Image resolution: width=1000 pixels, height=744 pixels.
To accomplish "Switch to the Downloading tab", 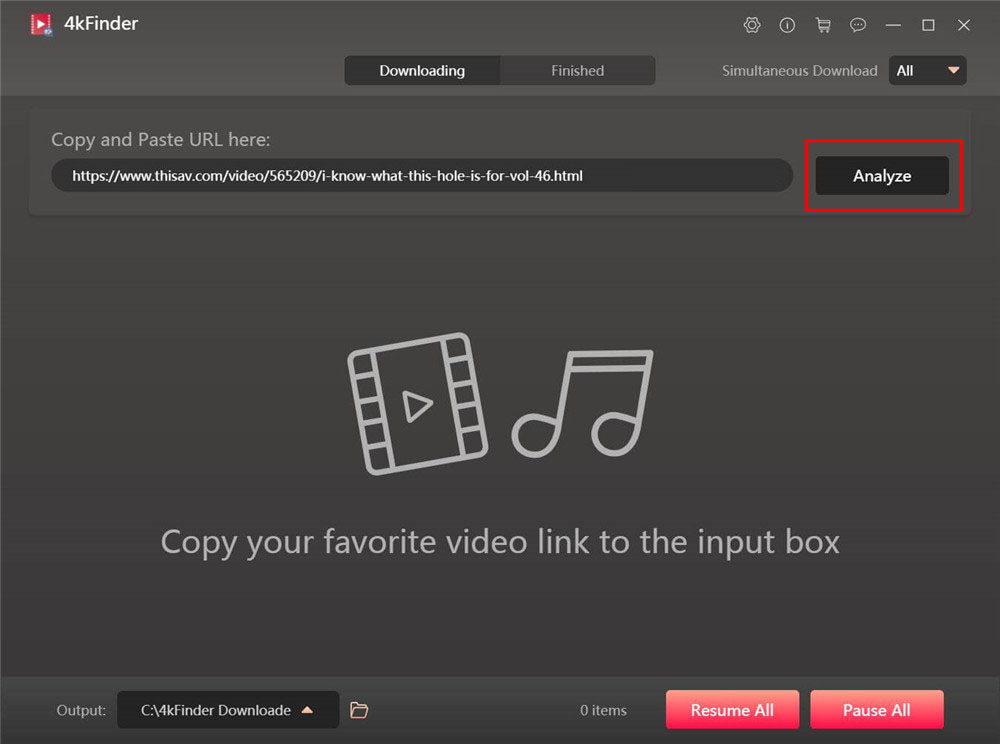I will pyautogui.click(x=422, y=71).
